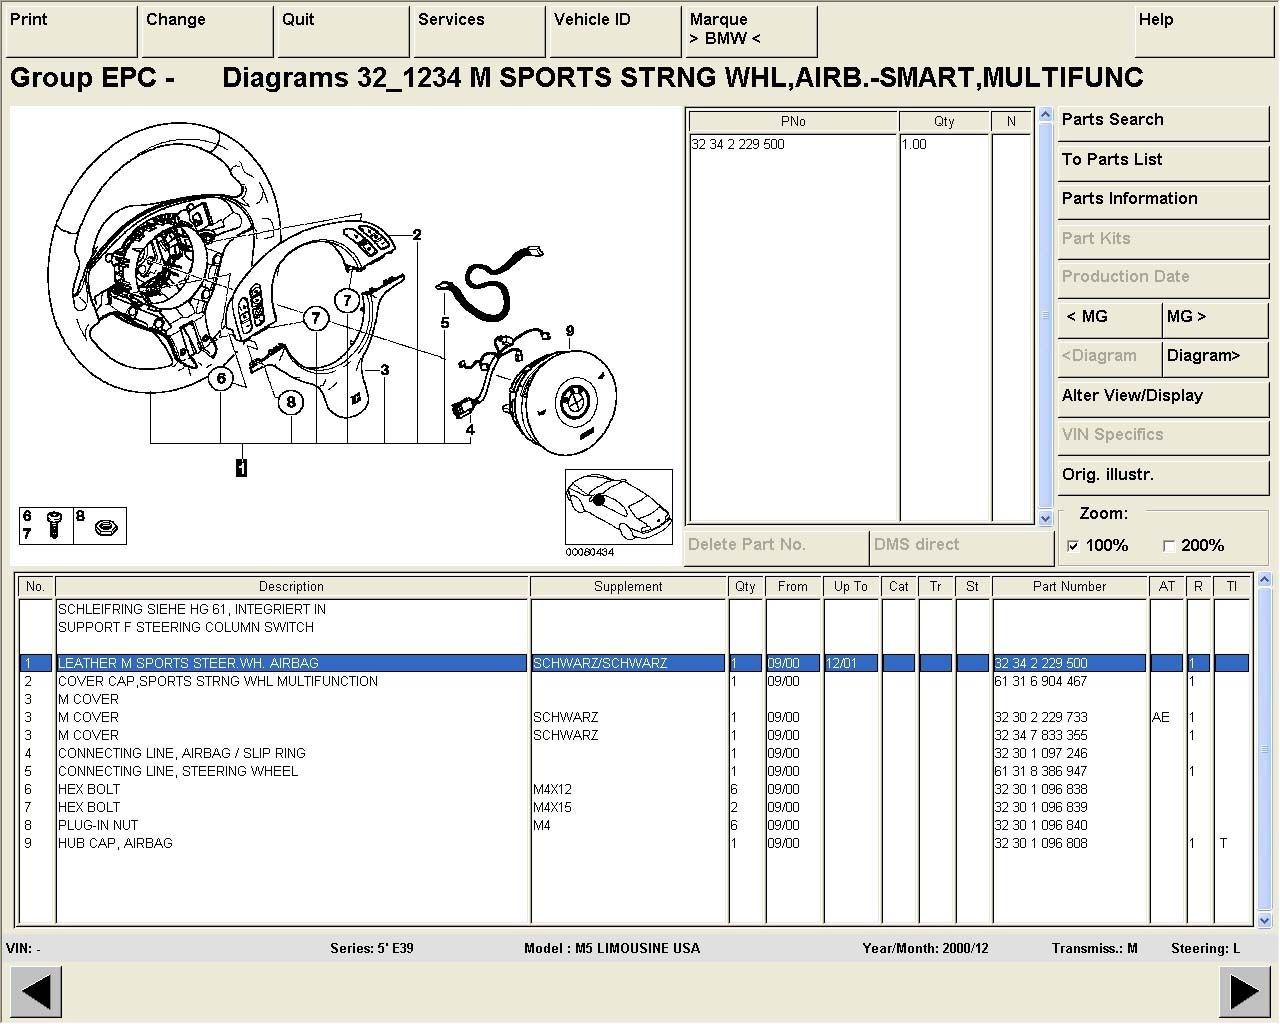This screenshot has height=1024, width=1280.
Task: Select circled callout 6 in diagram
Action: (x=222, y=378)
